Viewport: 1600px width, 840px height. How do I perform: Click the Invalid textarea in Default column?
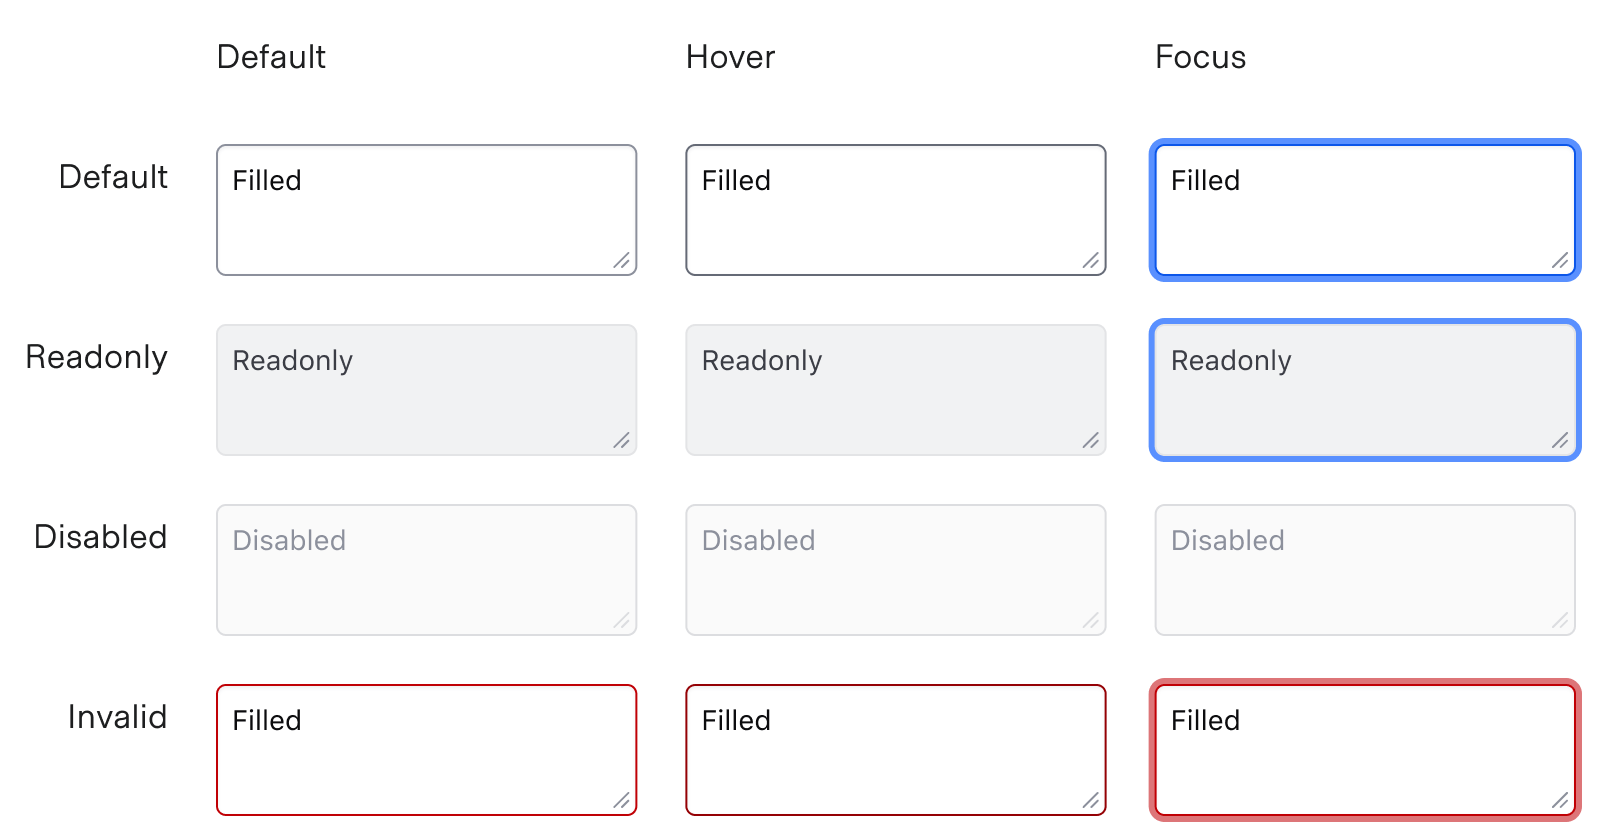pos(426,750)
